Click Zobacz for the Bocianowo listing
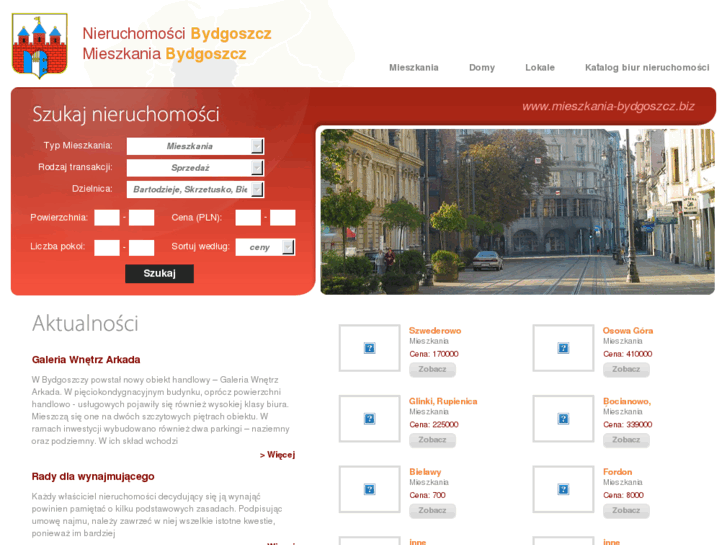Viewport: 727px width, 545px height. click(x=626, y=440)
